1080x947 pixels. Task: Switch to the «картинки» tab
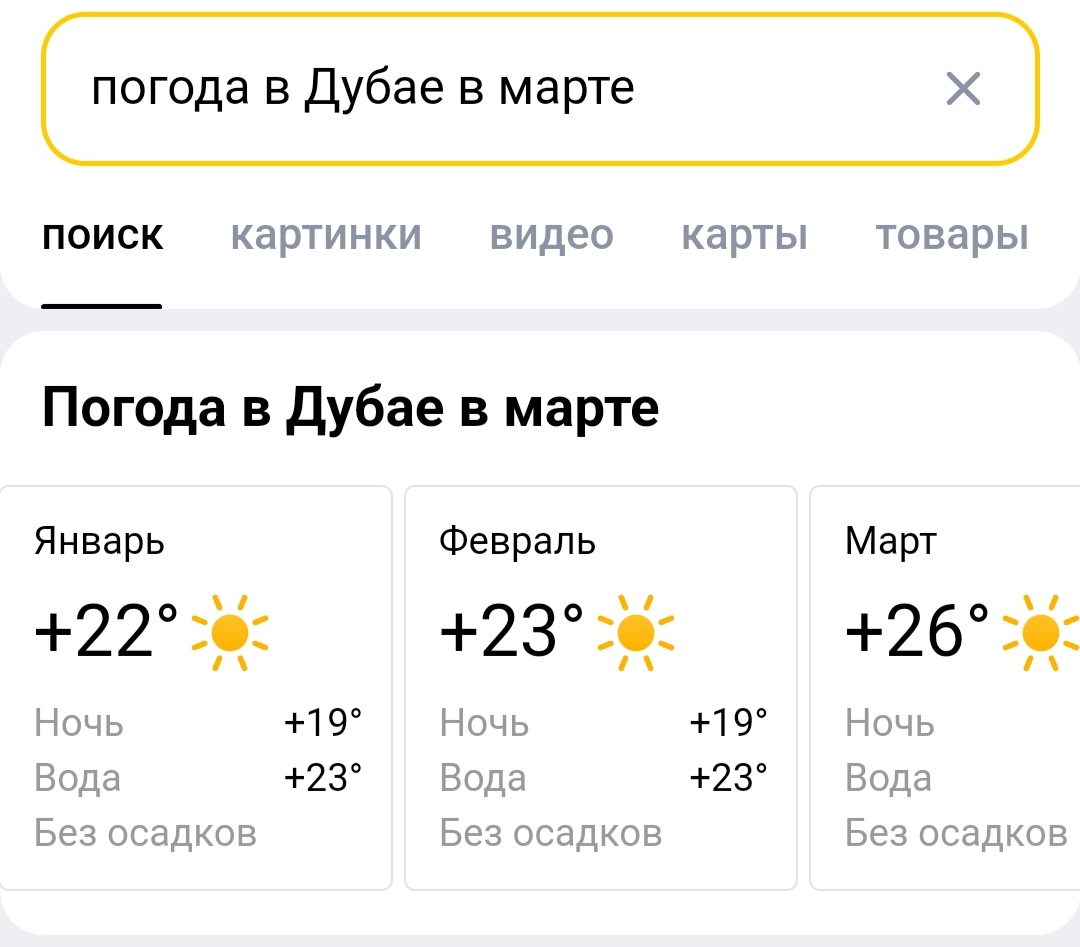coord(326,235)
